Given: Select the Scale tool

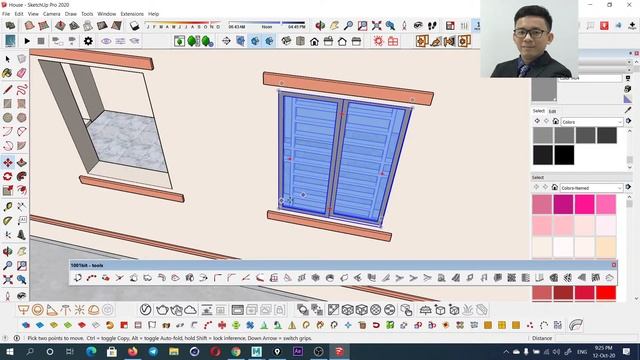Looking at the screenshot, I should [x=7, y=190].
